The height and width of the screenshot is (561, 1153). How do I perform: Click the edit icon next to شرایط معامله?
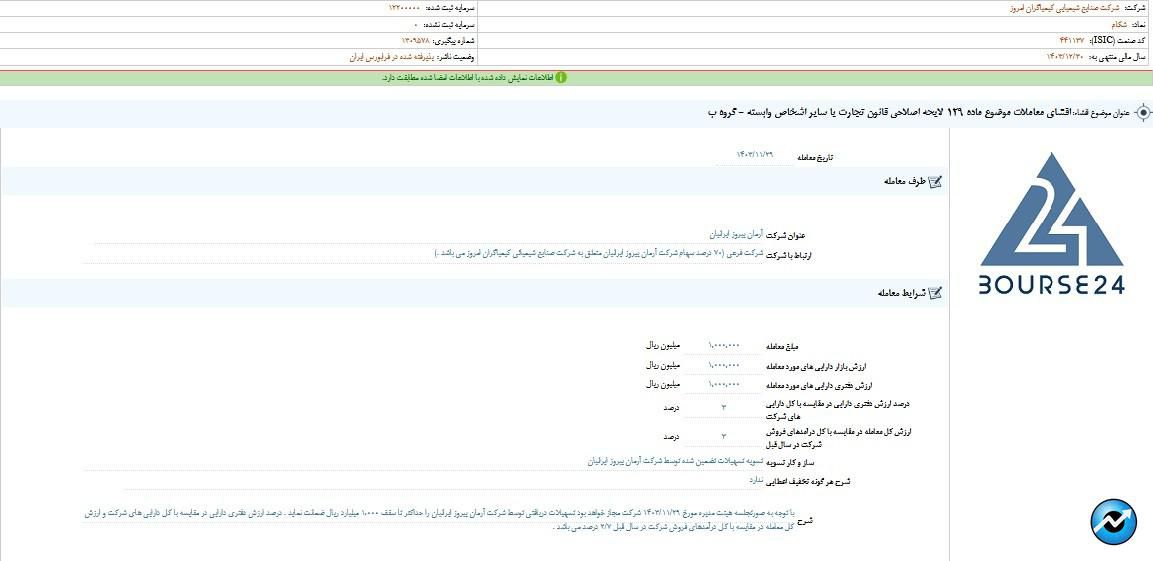click(x=935, y=293)
